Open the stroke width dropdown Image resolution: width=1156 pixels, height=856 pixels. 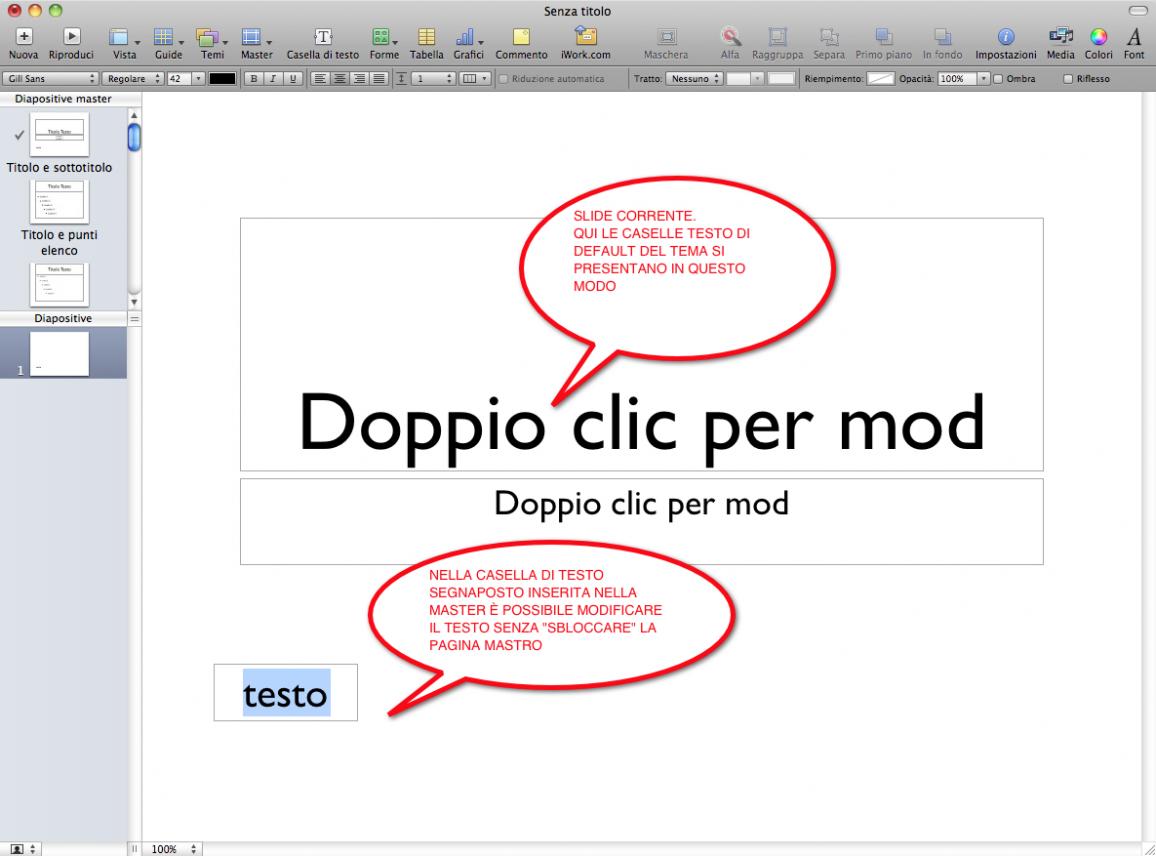click(x=745, y=78)
